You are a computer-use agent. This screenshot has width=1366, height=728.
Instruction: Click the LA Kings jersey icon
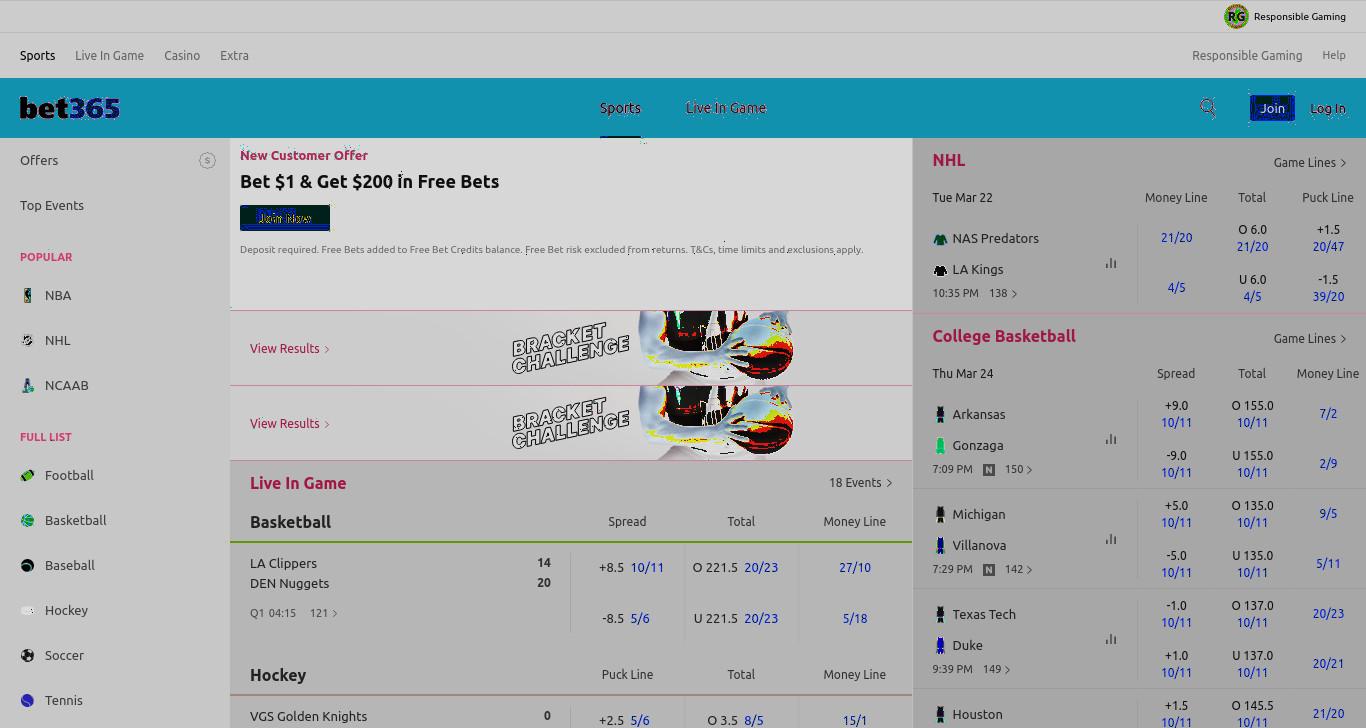pyautogui.click(x=940, y=270)
